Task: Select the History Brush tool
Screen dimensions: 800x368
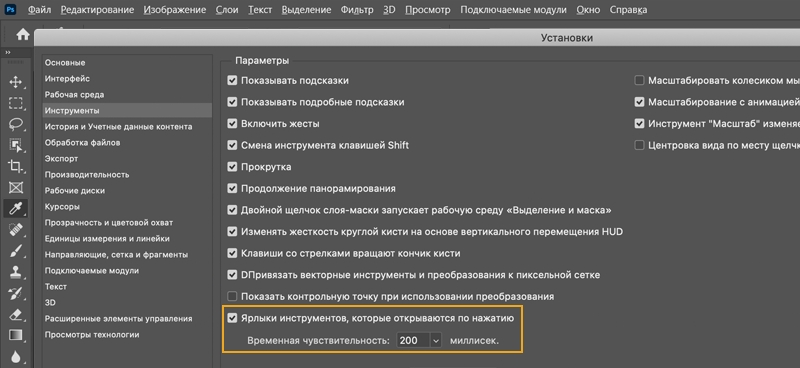Action: pos(16,293)
